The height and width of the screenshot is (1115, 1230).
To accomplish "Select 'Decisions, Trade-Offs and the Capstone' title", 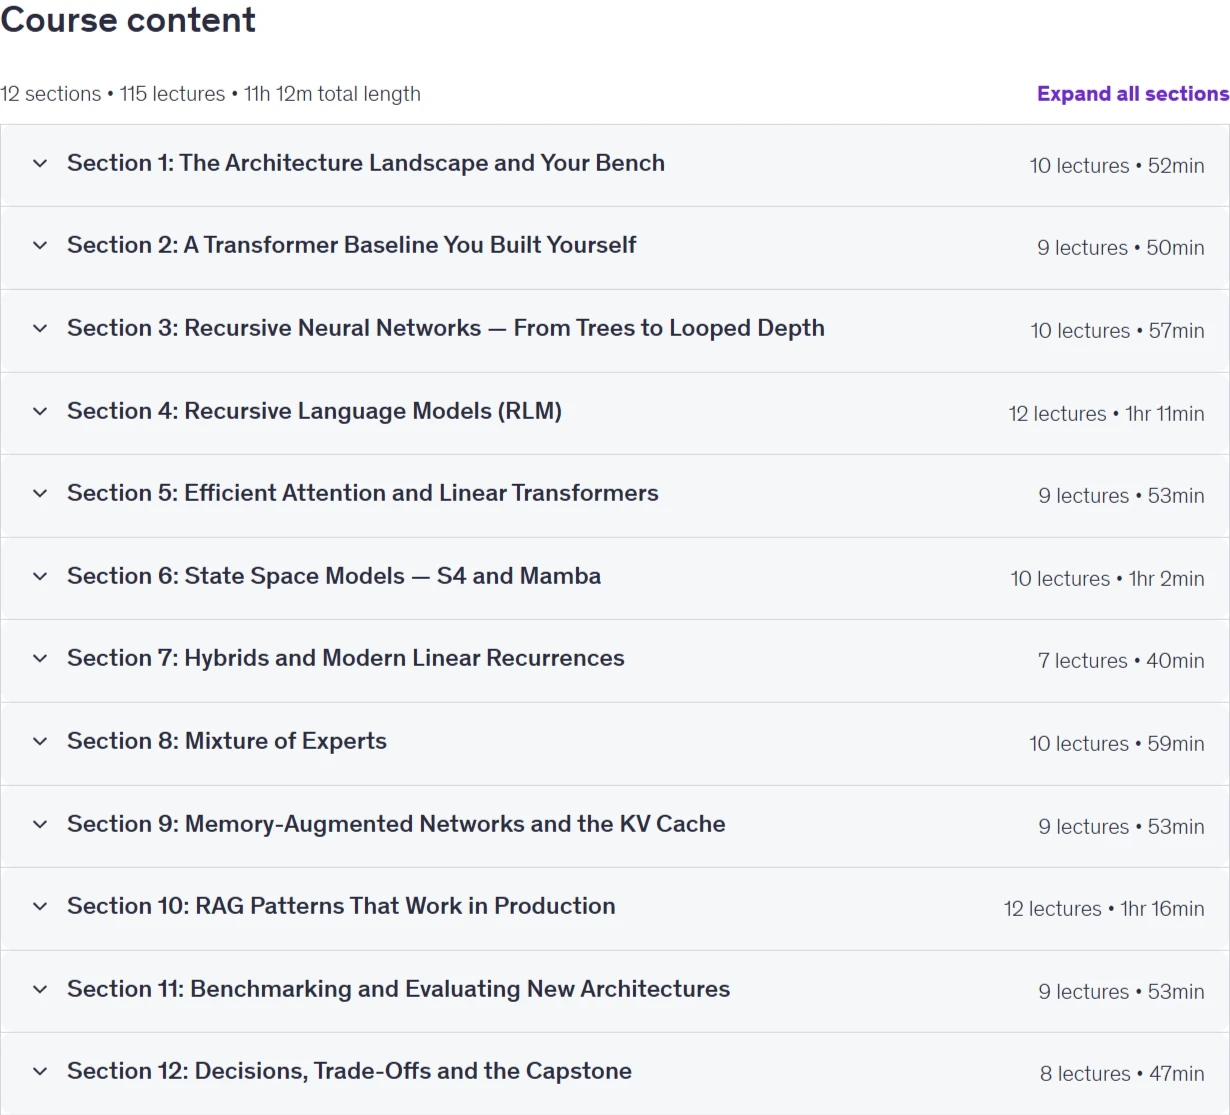I will click(x=414, y=1071).
